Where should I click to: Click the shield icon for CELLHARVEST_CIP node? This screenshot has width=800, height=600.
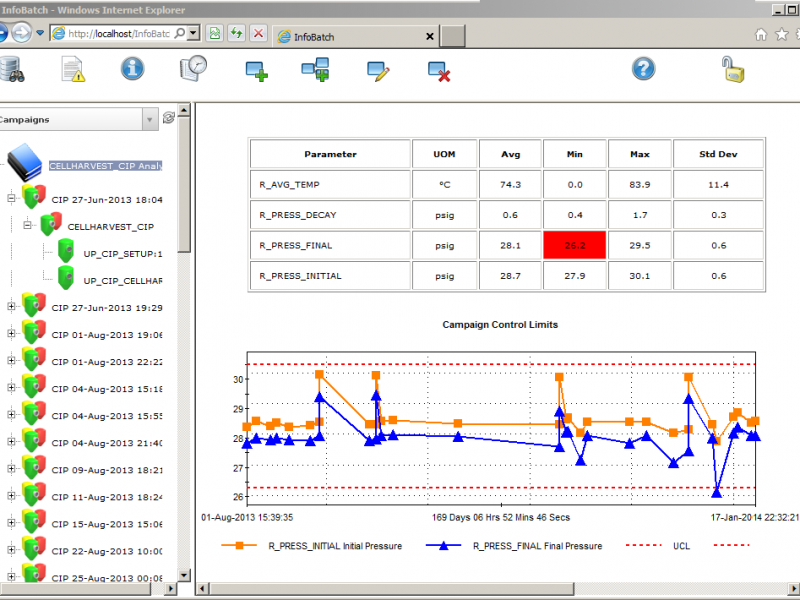pos(51,224)
